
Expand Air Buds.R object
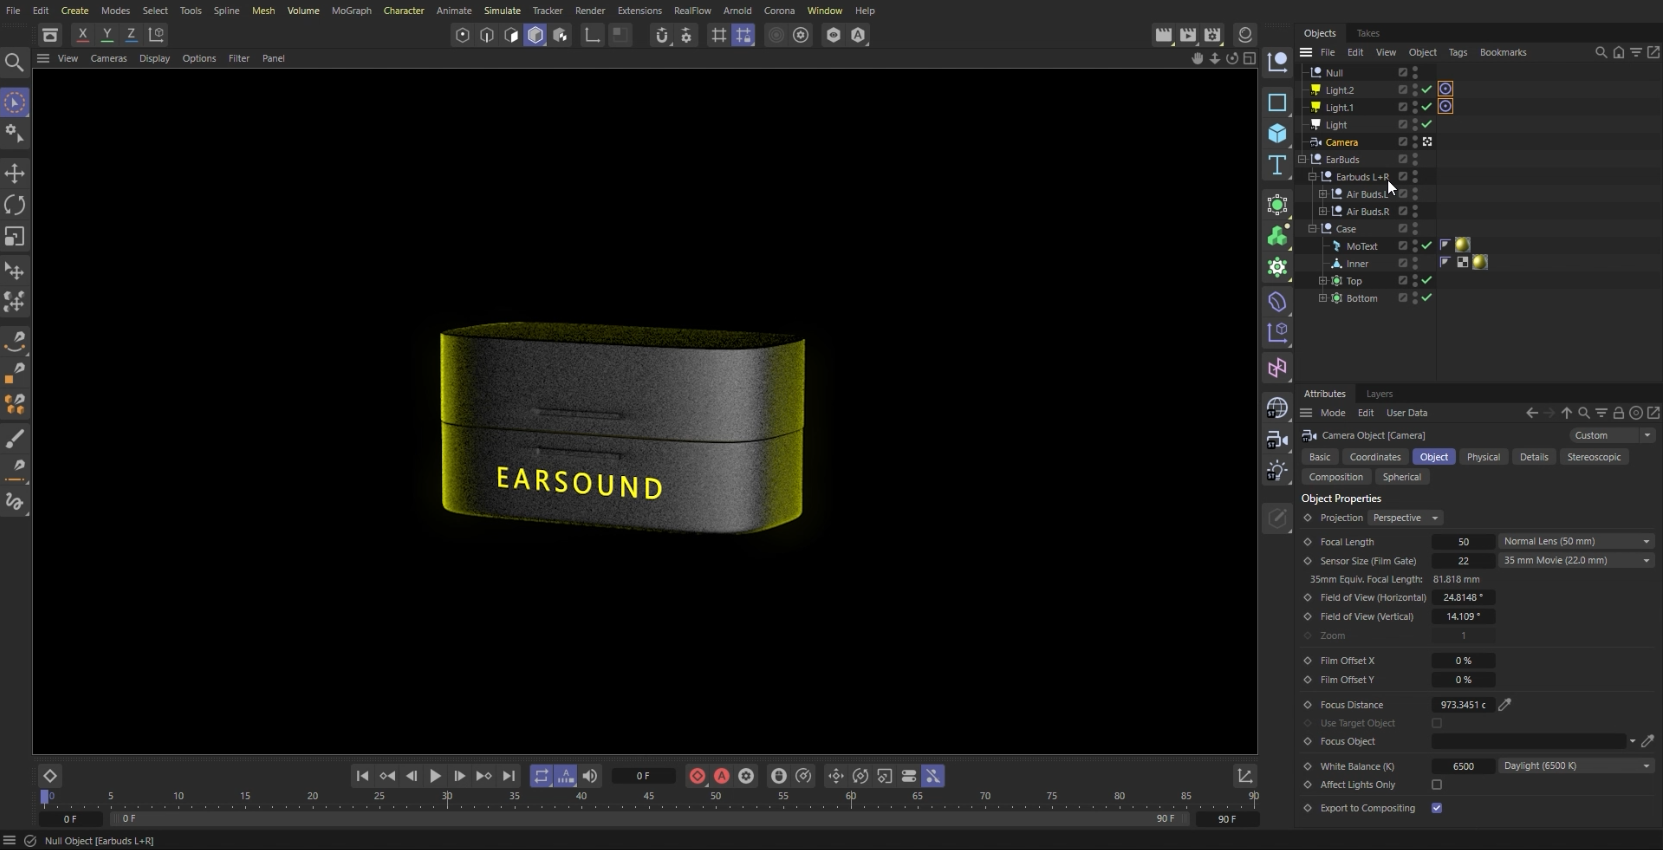(x=1323, y=211)
